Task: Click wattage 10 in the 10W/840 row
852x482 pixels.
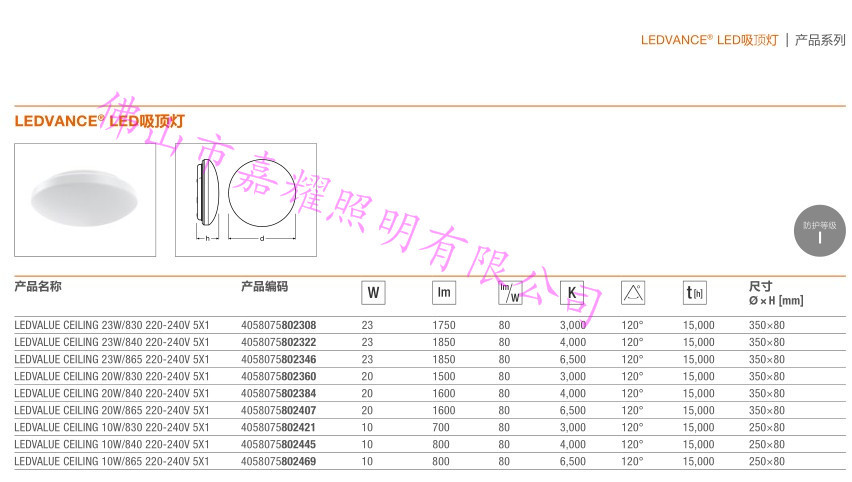Action: point(367,445)
